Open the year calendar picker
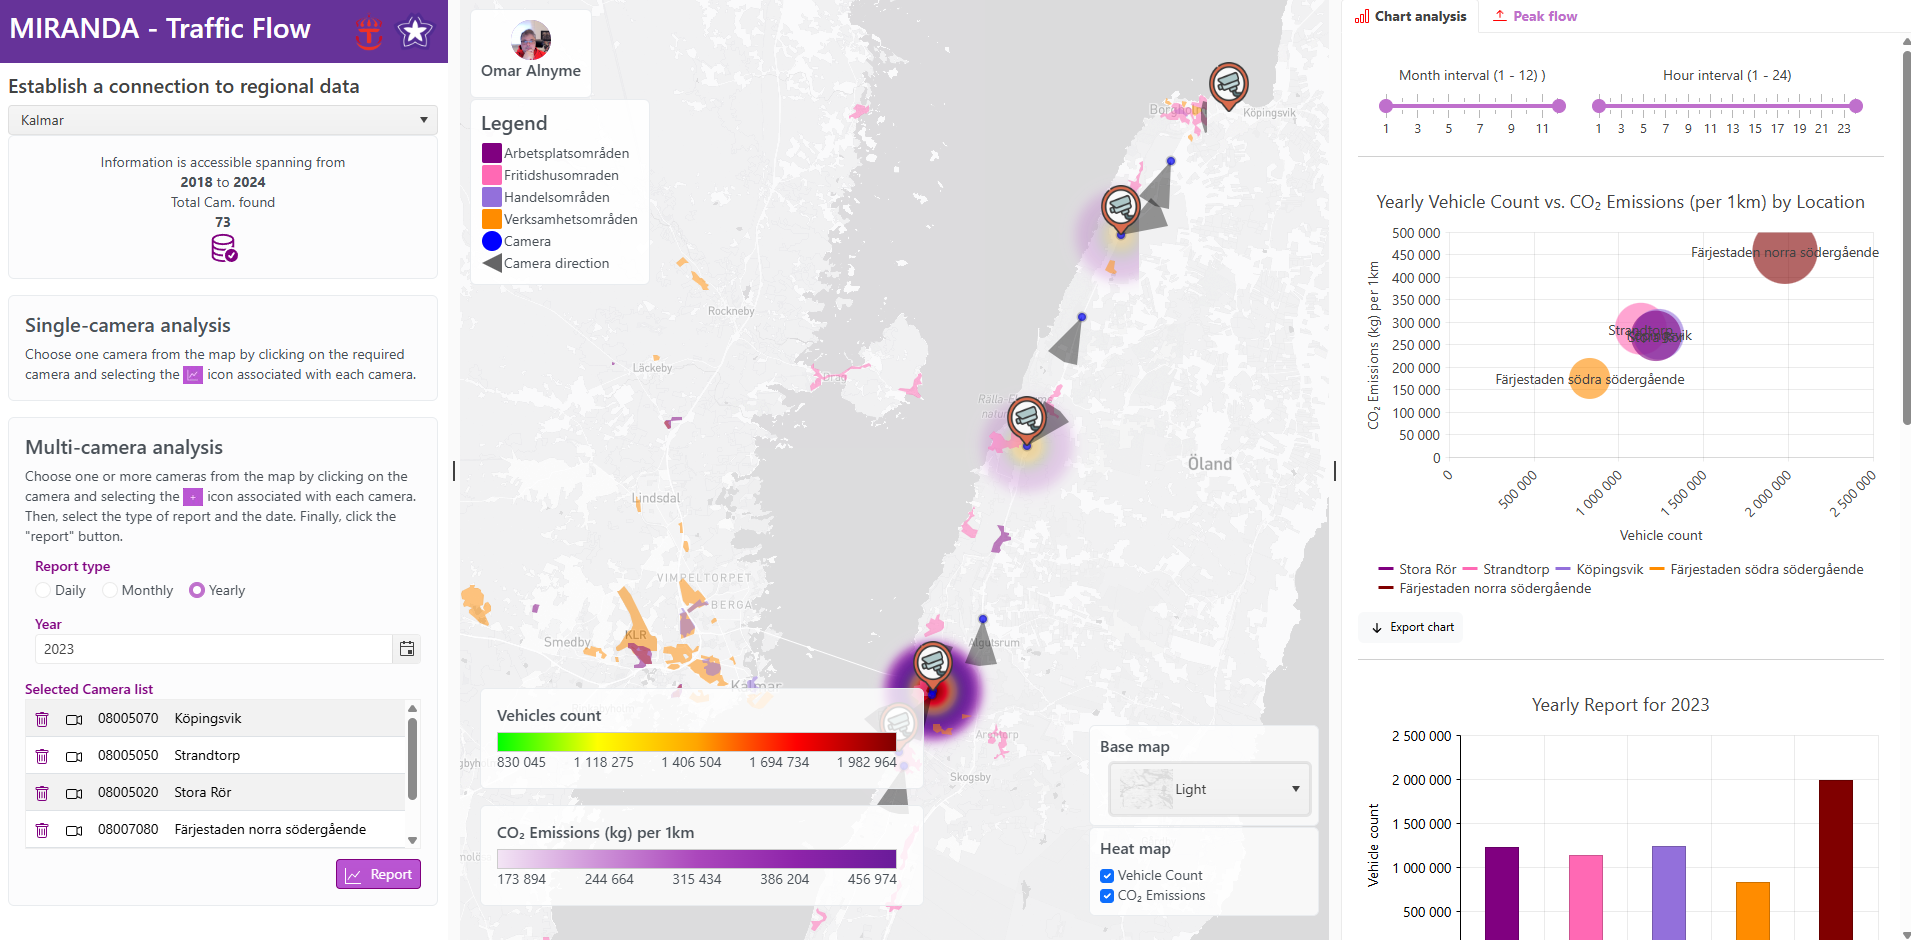 pyautogui.click(x=407, y=649)
